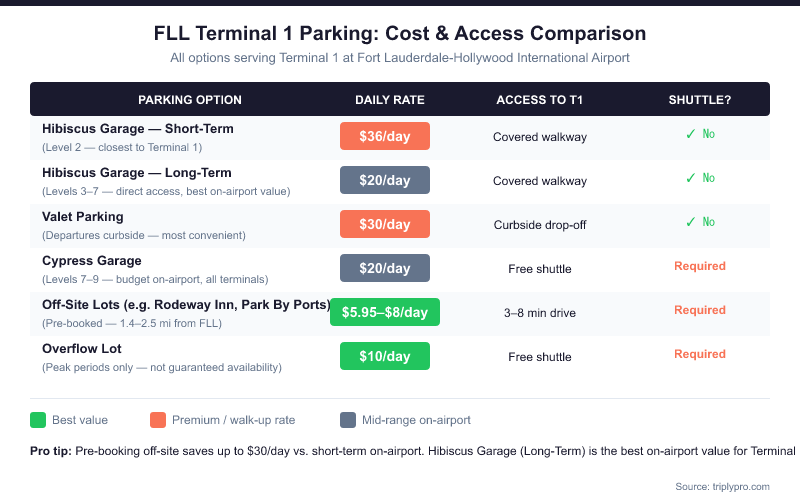Click the FLL Terminal 1 Parking title
The height and width of the screenshot is (500, 800).
click(x=400, y=34)
